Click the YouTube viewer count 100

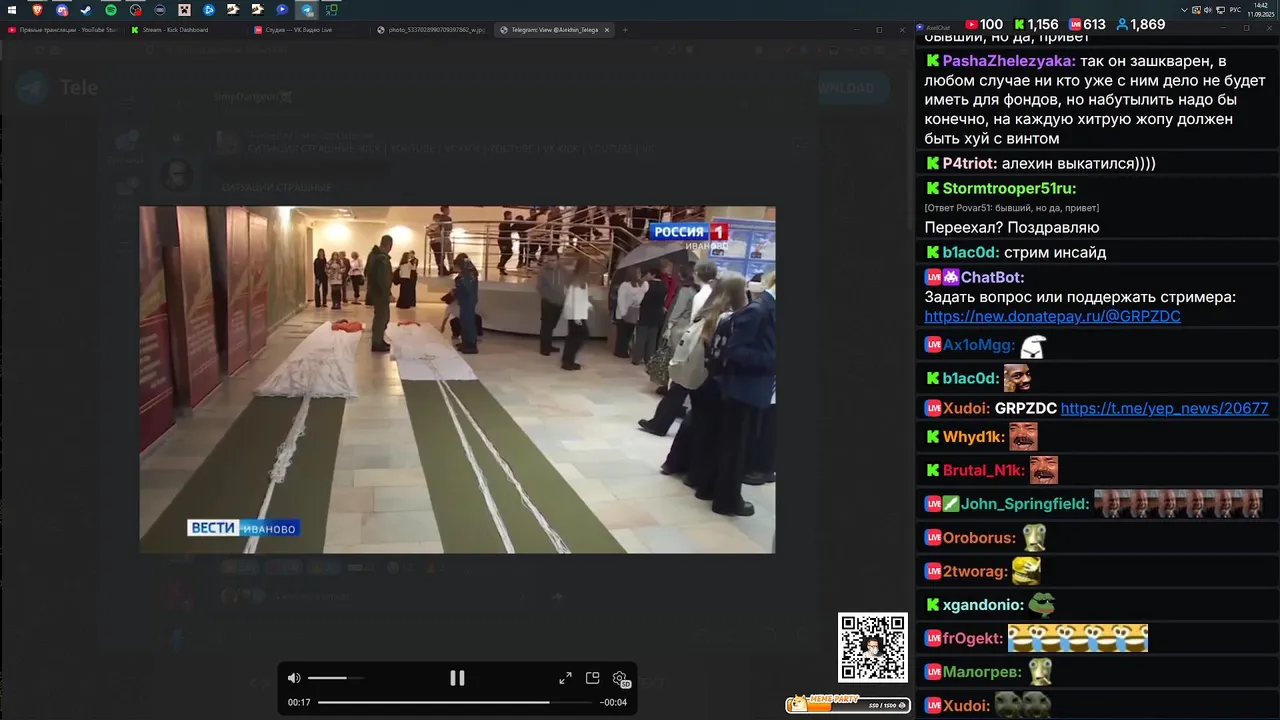point(984,24)
